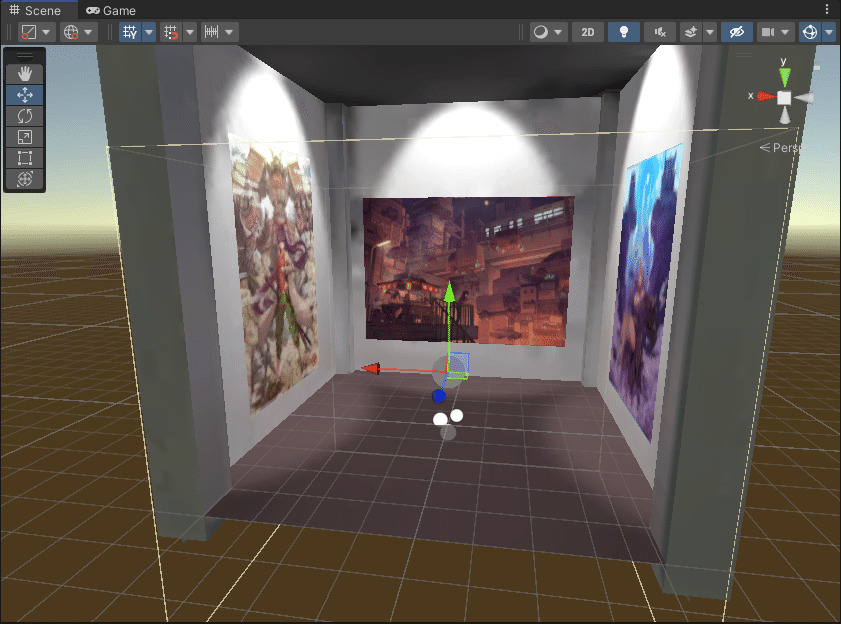The height and width of the screenshot is (624, 841).
Task: Click the center cube of orientation gizmo
Action: point(784,98)
